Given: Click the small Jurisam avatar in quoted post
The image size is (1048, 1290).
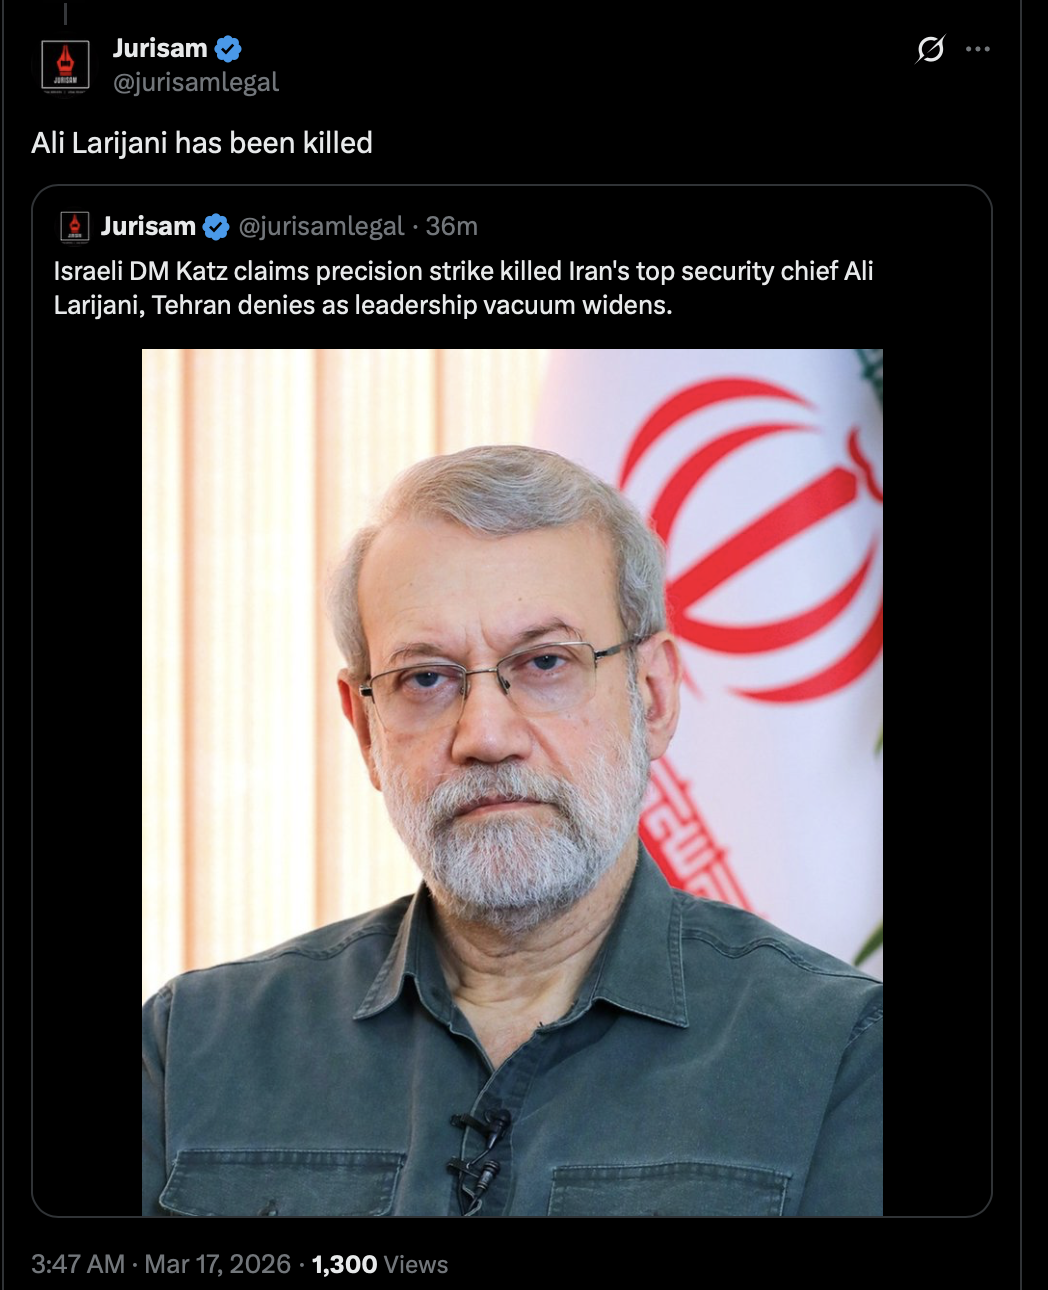Looking at the screenshot, I should [x=75, y=226].
